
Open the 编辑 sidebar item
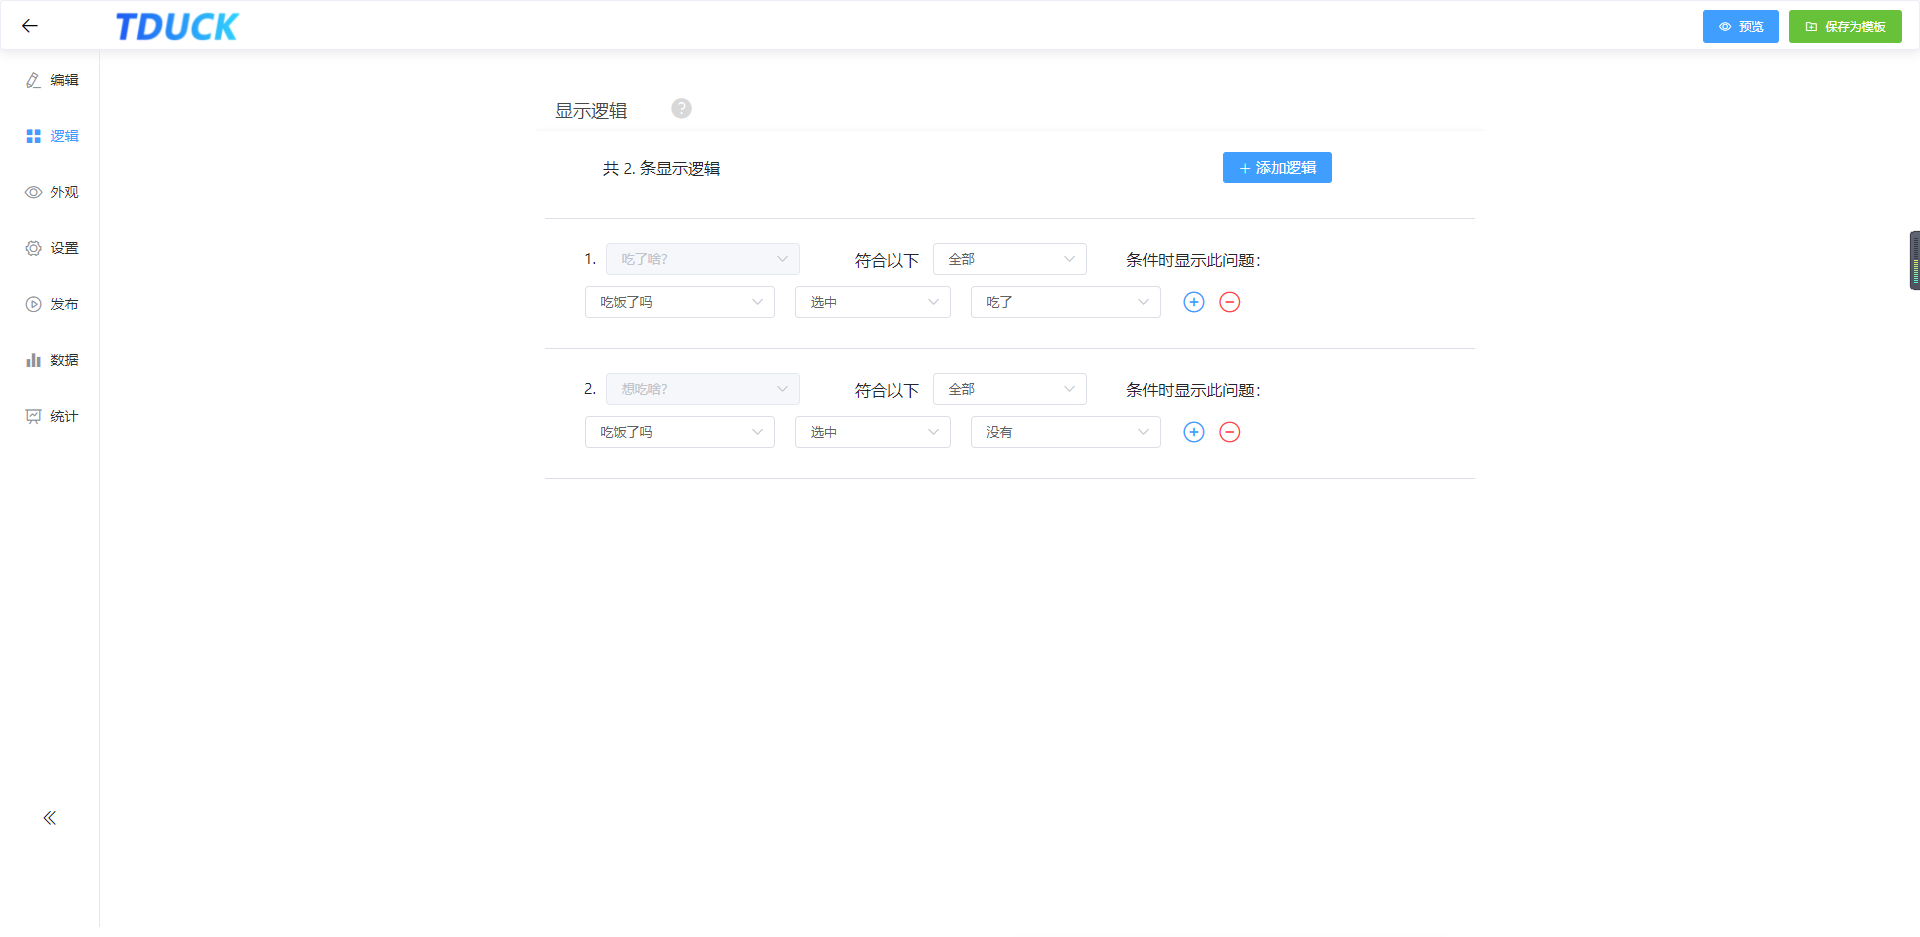click(x=52, y=80)
